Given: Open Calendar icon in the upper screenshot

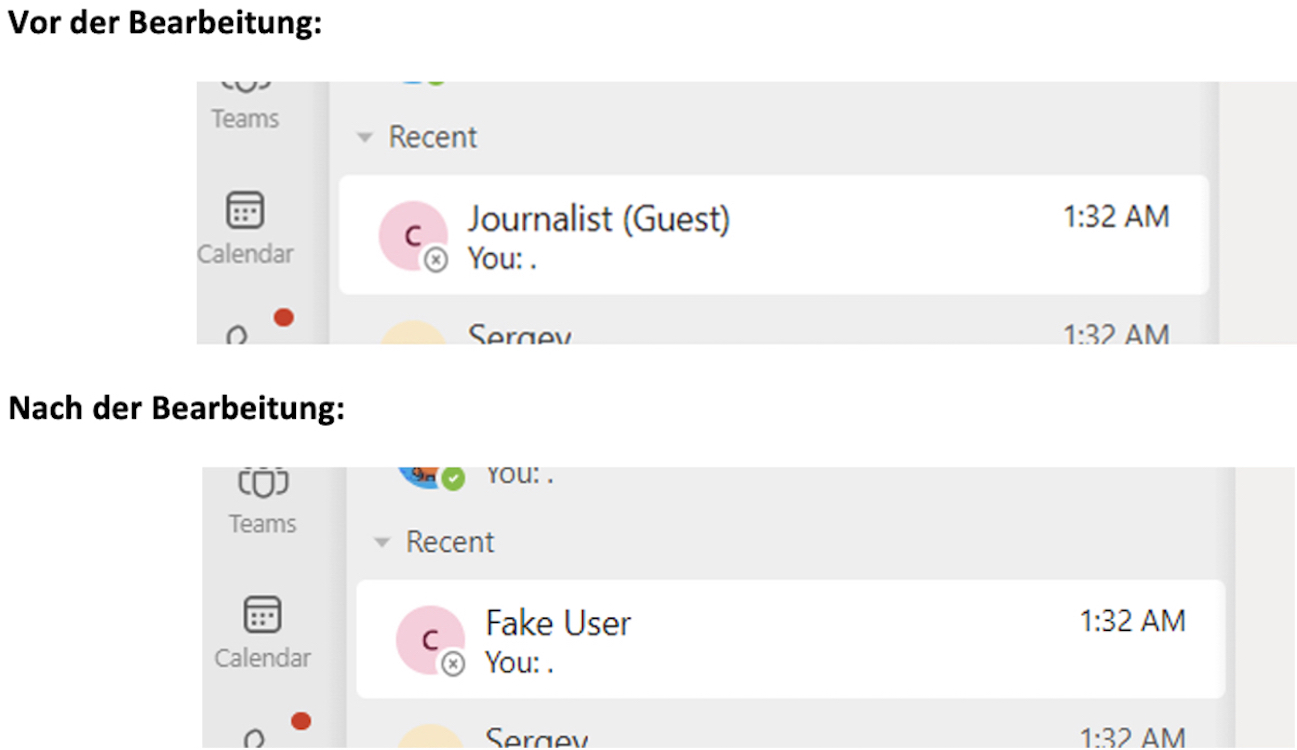Looking at the screenshot, I should pos(245,211).
